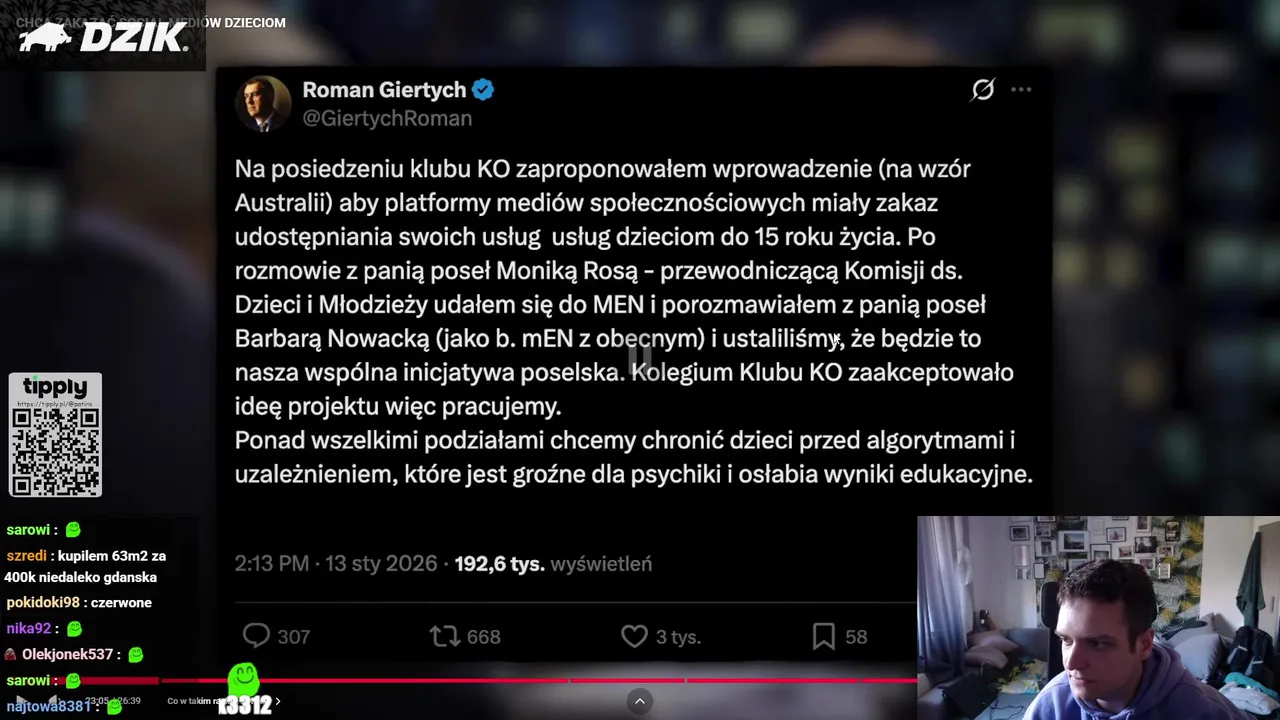Screen dimensions: 1280x720
Task: Bookmark the tweet using the bookmark icon
Action: [x=823, y=636]
